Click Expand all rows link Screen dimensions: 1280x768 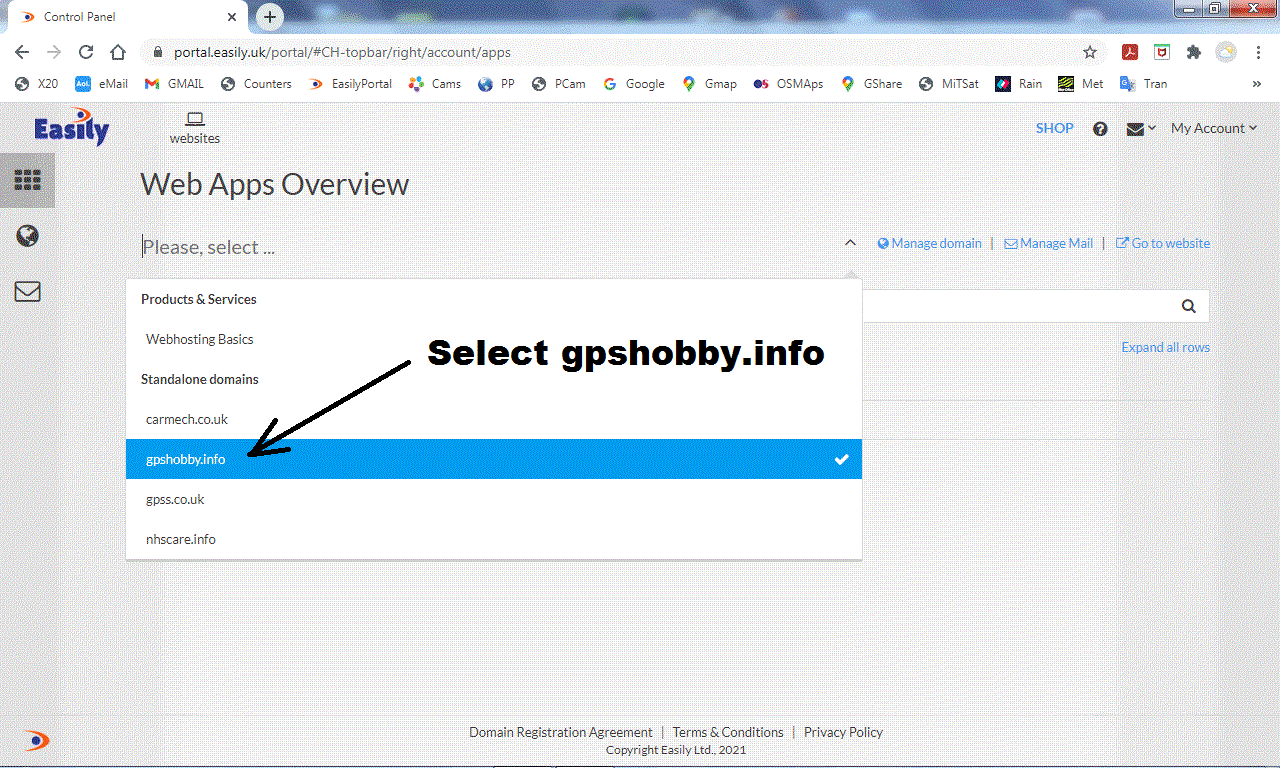point(1165,347)
